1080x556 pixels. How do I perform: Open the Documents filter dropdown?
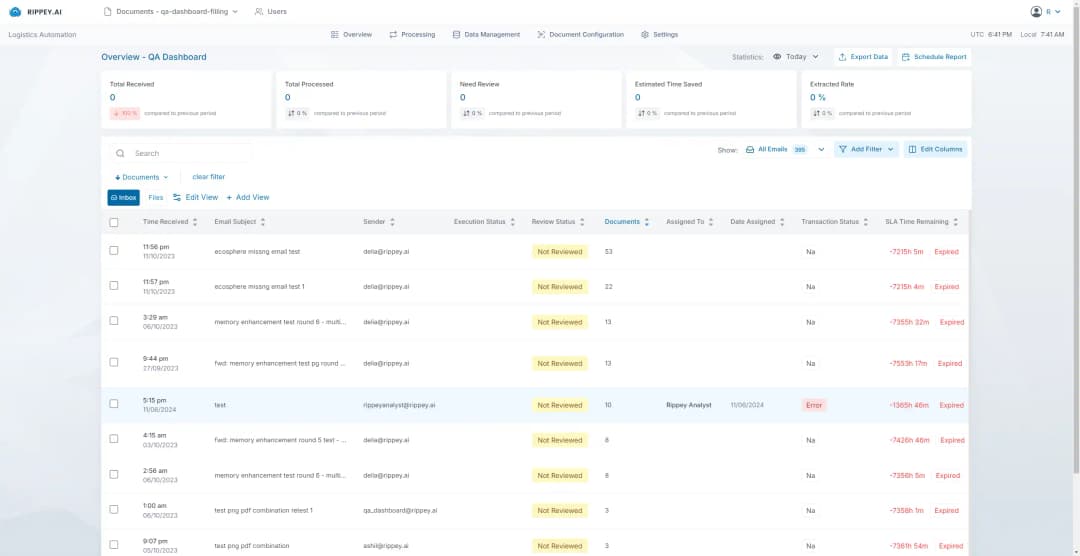click(x=140, y=177)
